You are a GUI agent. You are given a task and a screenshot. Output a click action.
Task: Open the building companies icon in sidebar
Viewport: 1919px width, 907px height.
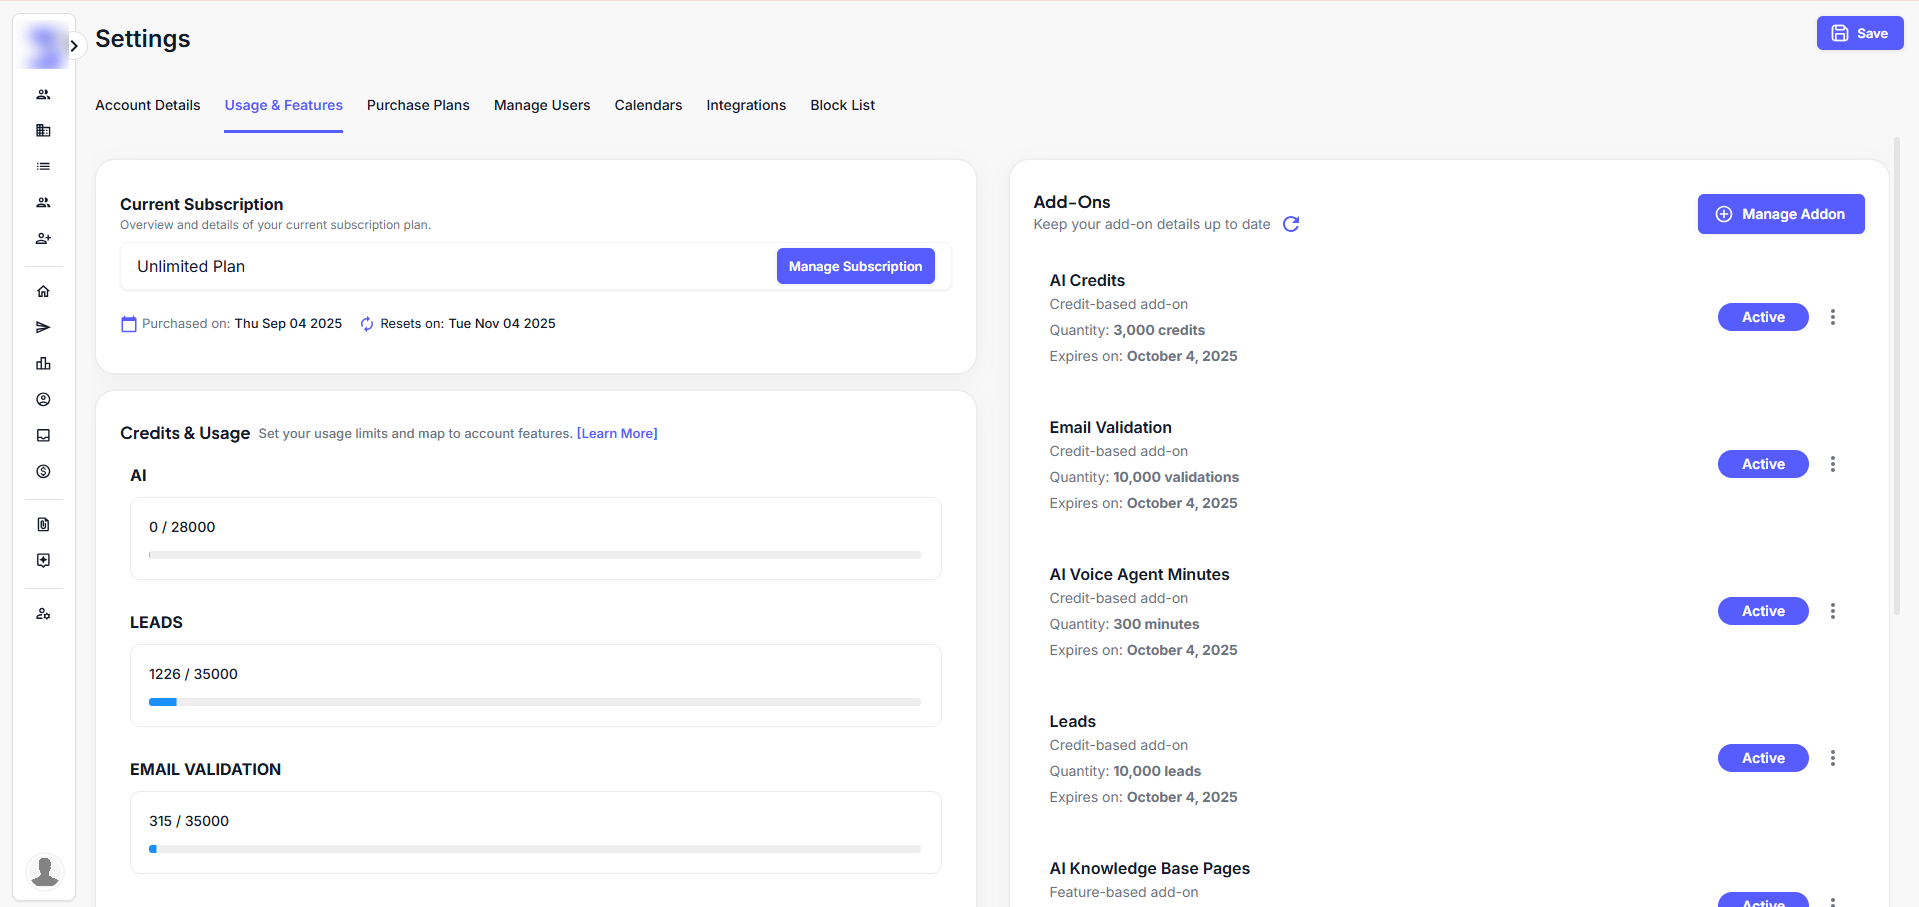coord(43,131)
